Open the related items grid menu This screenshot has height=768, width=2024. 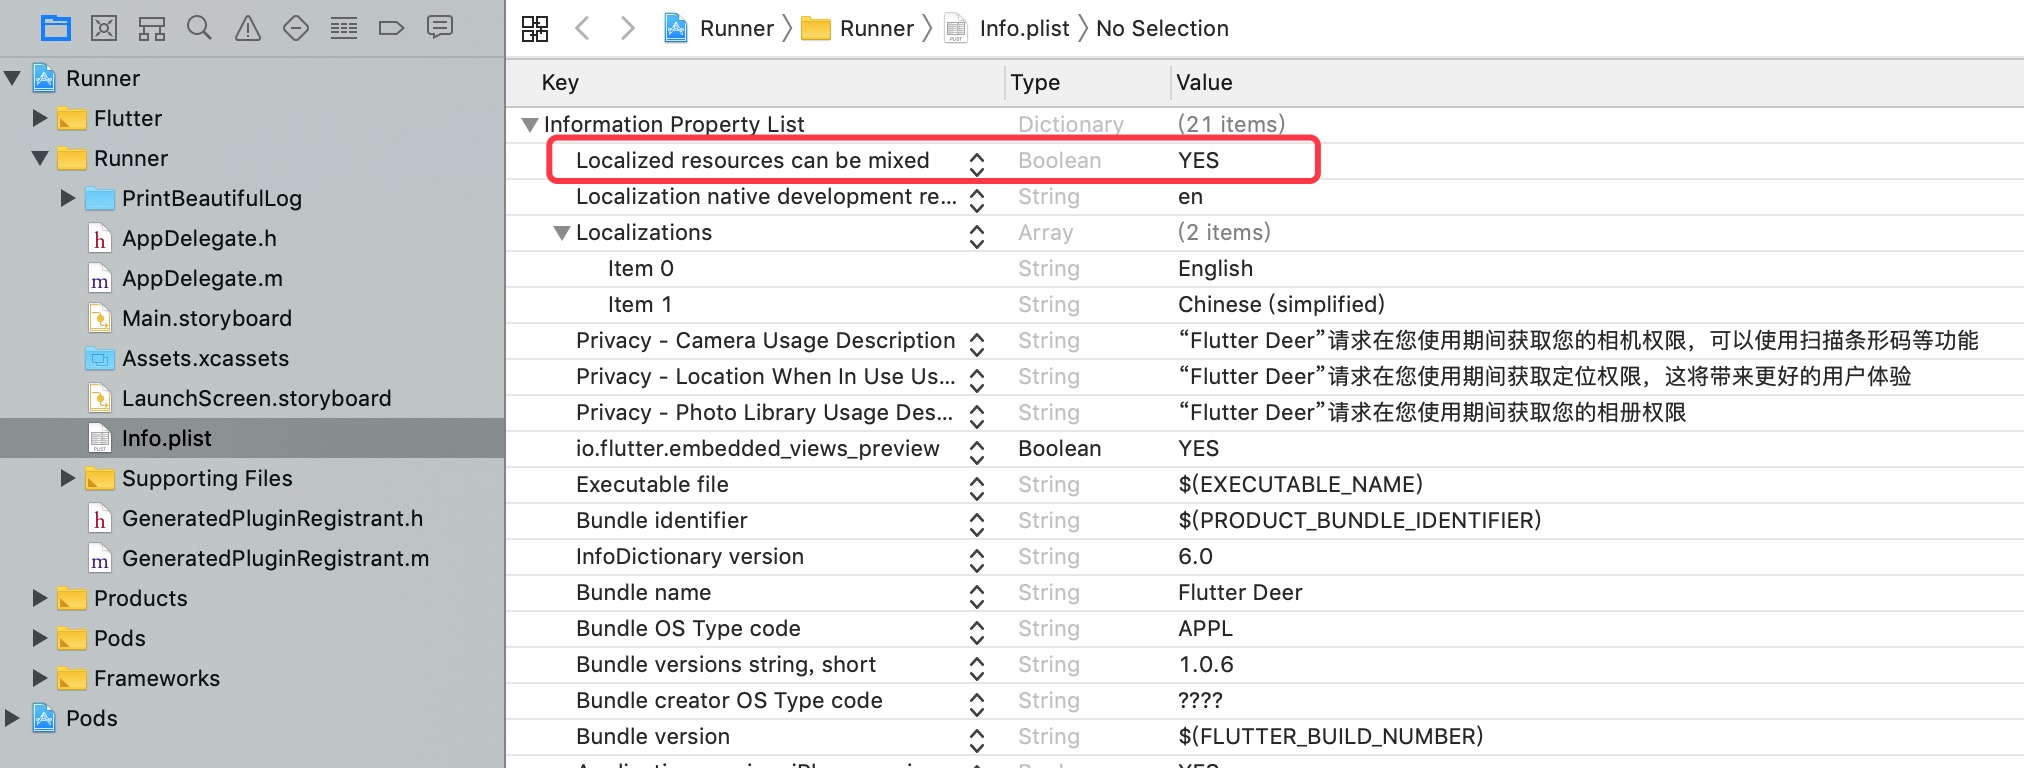(x=535, y=28)
